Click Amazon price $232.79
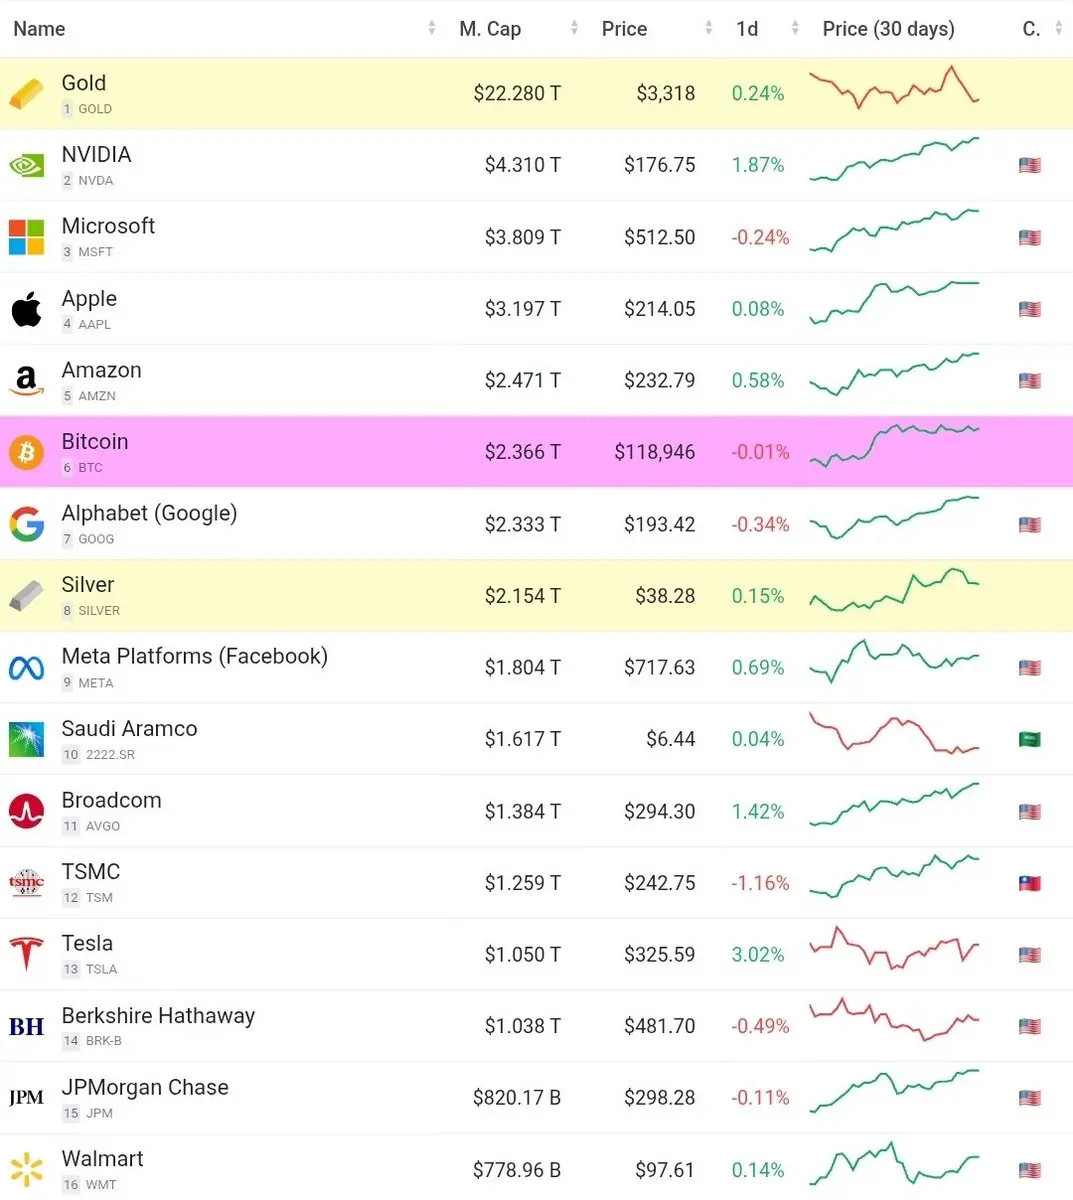 tap(659, 381)
